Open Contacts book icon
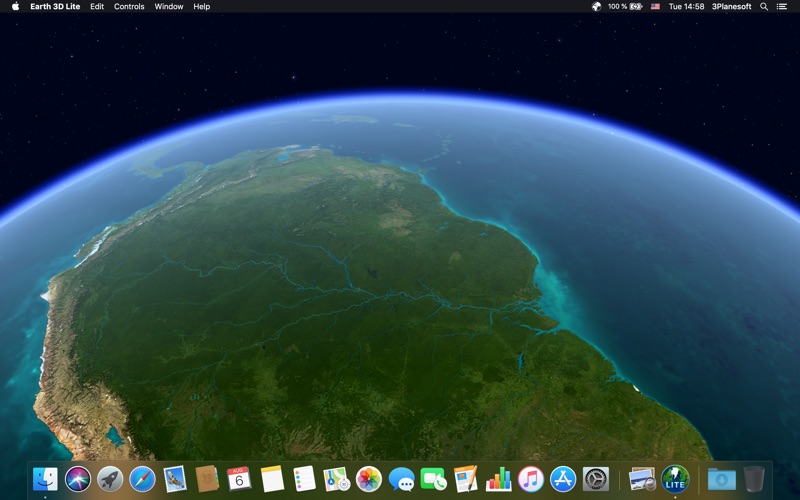The width and height of the screenshot is (800, 500). [x=207, y=480]
